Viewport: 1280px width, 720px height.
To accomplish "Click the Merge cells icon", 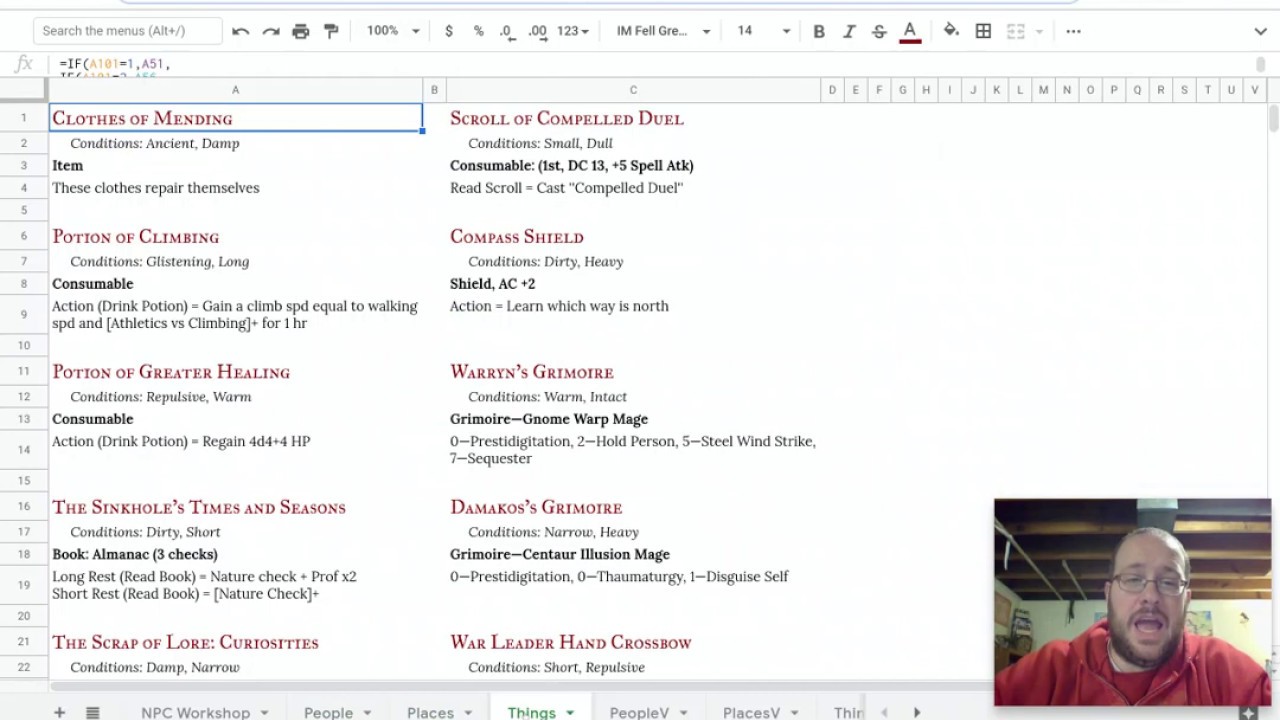I will click(x=1016, y=31).
